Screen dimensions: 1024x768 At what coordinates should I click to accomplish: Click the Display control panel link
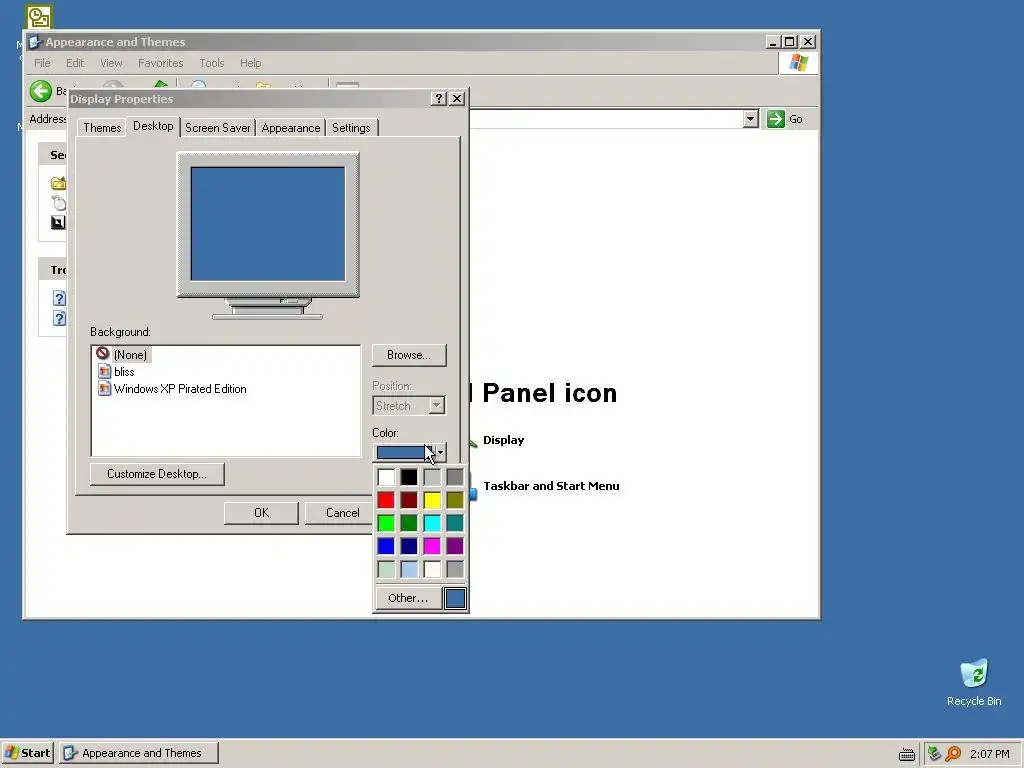[x=504, y=440]
